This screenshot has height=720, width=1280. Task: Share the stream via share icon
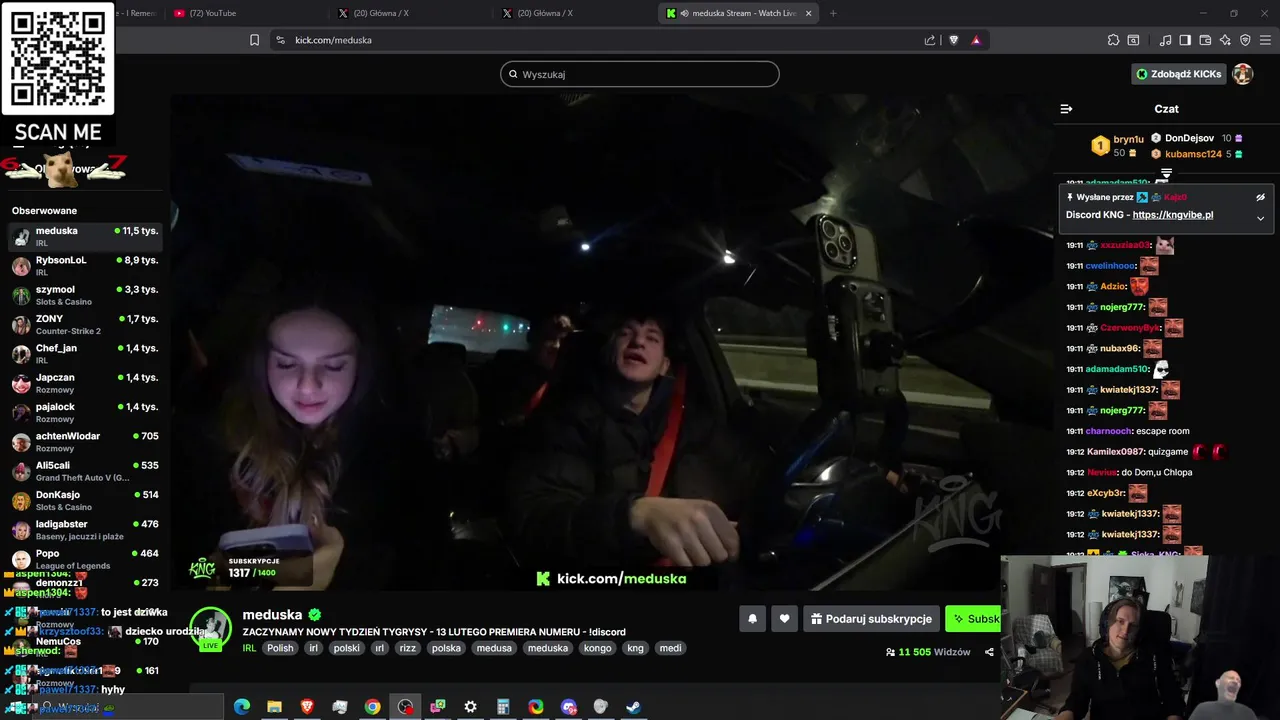pos(989,652)
